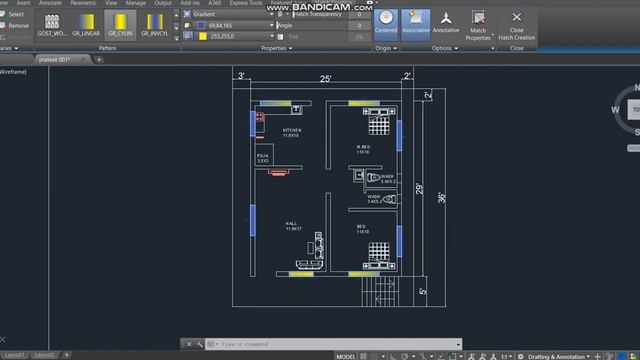Viewport: 640px width, 360px height.
Task: Click the clean screen status icon
Action: coord(633,357)
